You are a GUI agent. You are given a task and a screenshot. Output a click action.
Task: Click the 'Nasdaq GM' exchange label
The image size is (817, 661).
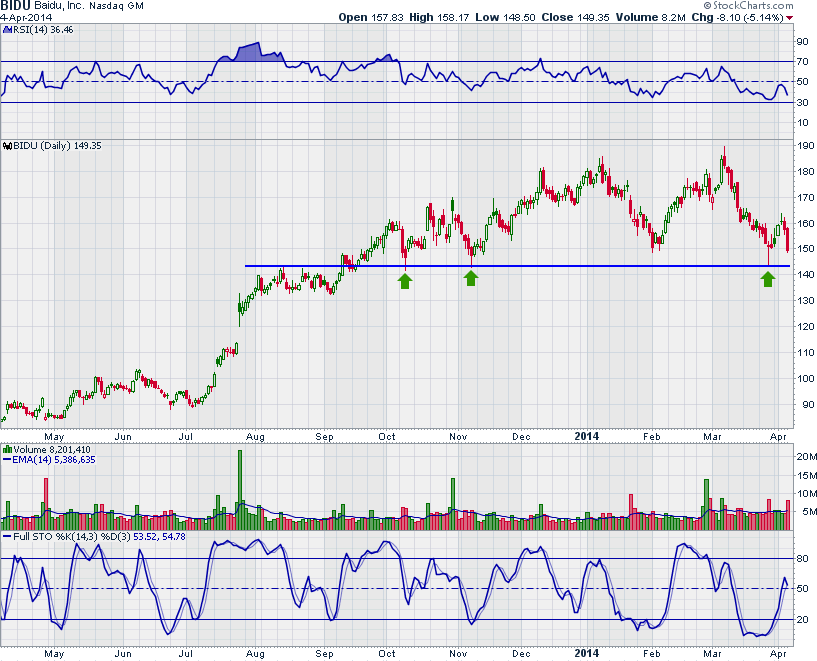[116, 6]
